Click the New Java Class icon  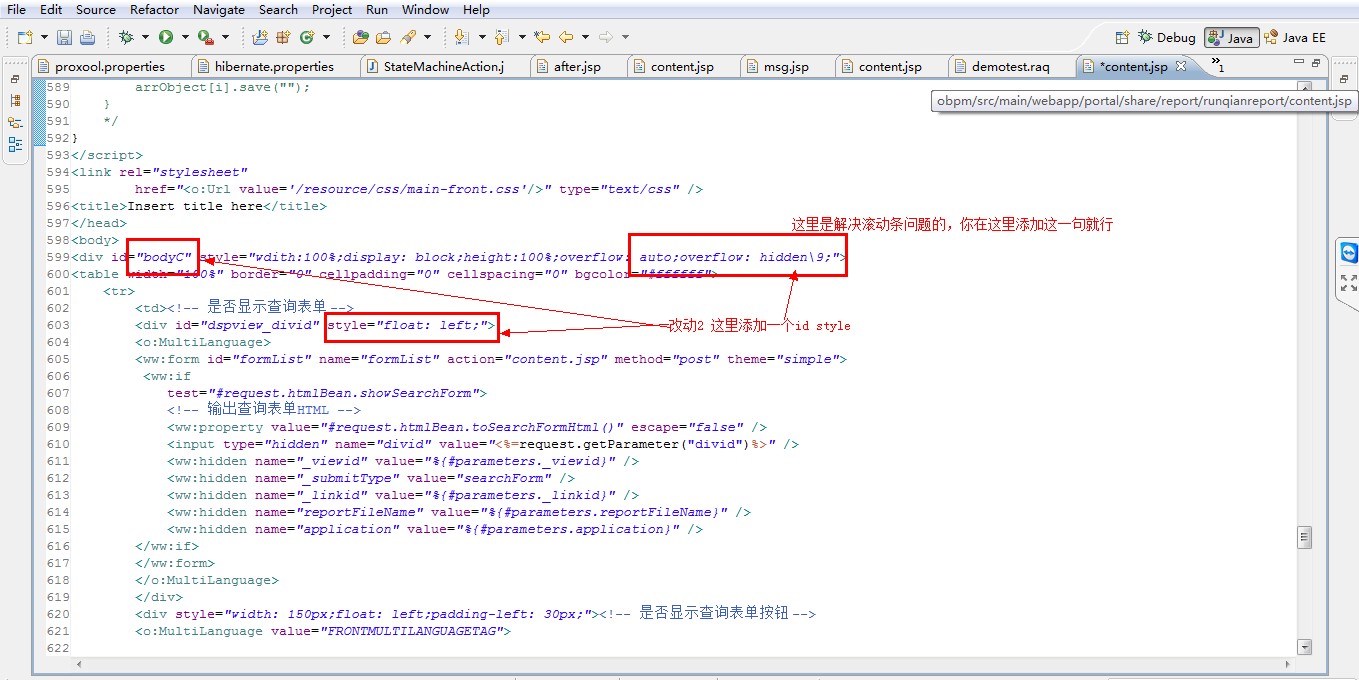[306, 37]
